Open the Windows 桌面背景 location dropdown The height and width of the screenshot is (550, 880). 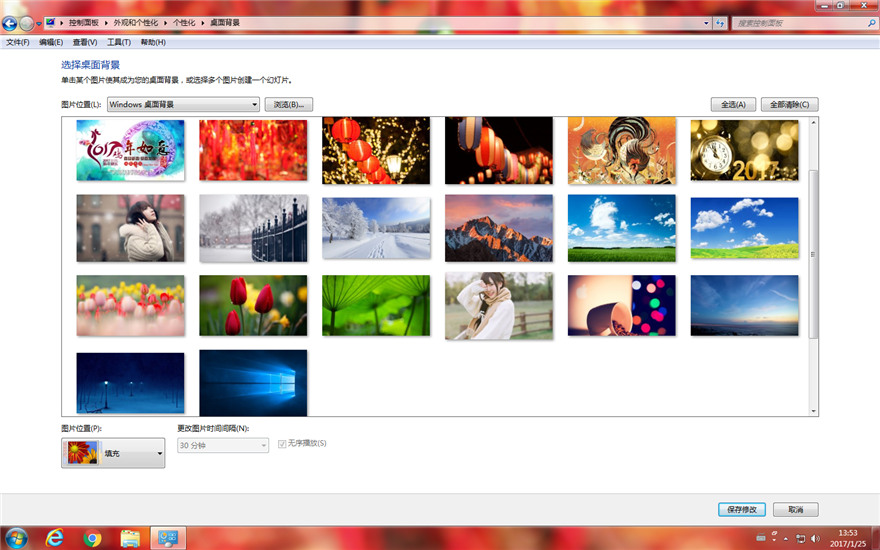[x=184, y=104]
